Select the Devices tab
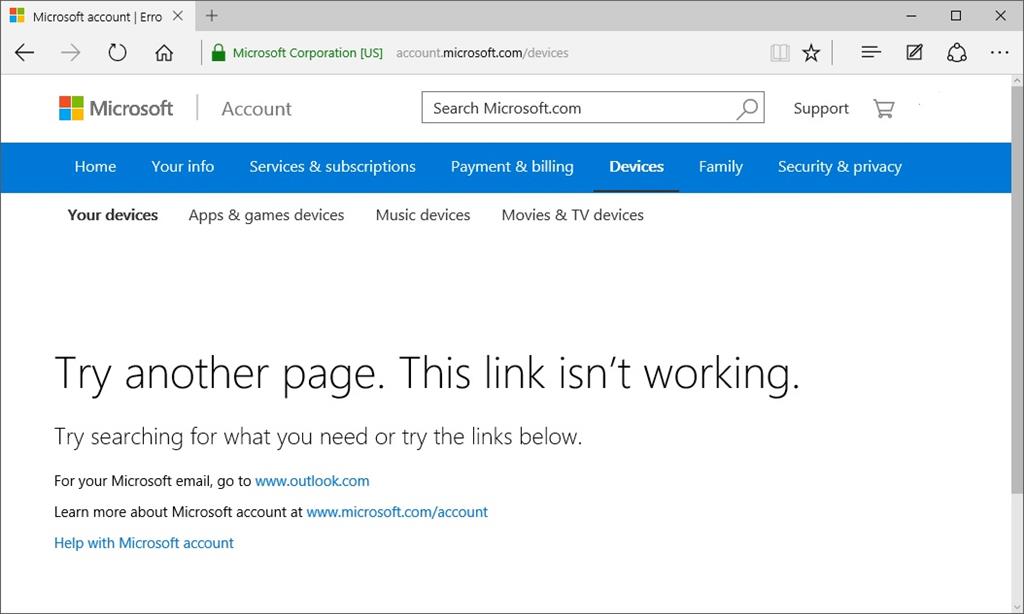 click(636, 167)
